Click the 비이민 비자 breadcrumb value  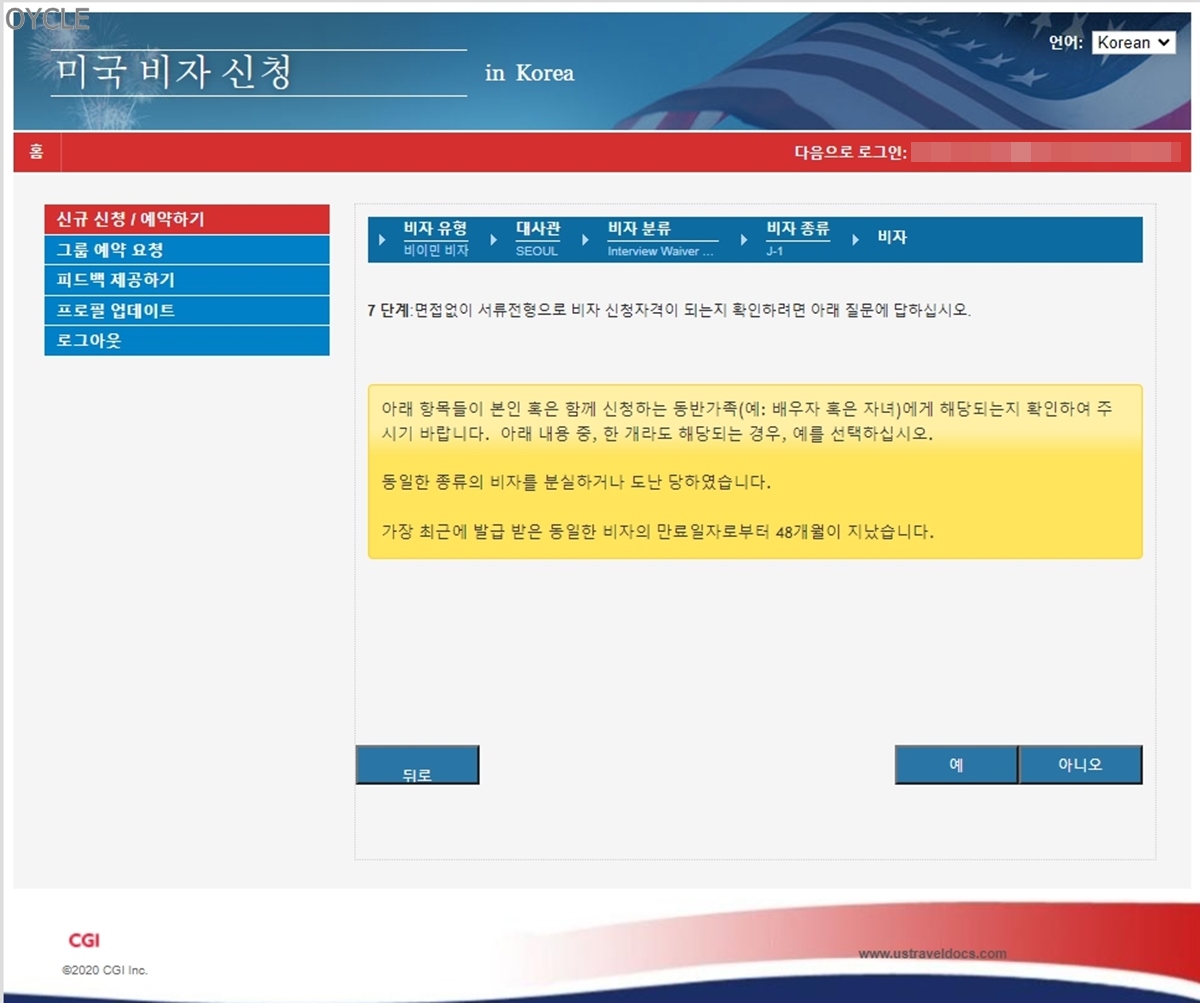coord(436,251)
